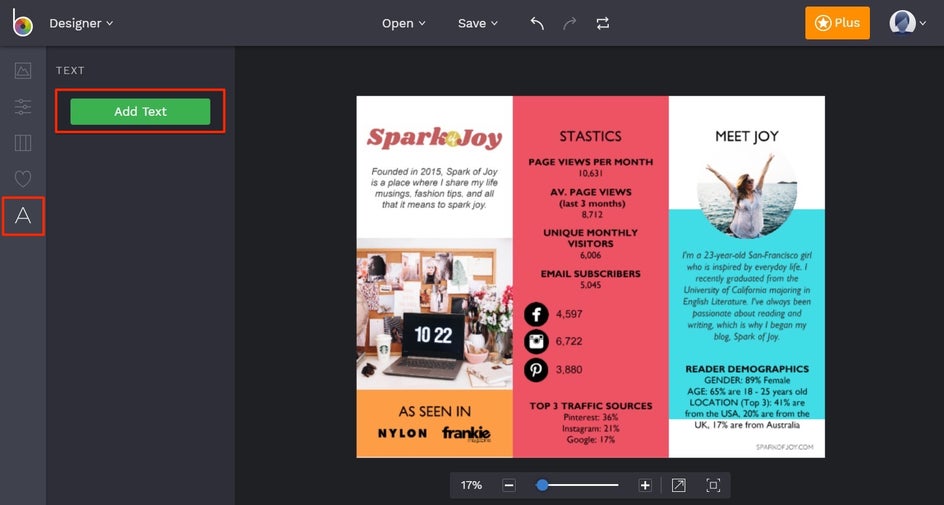Zoom out with the minus button
944x505 pixels.
[509, 485]
